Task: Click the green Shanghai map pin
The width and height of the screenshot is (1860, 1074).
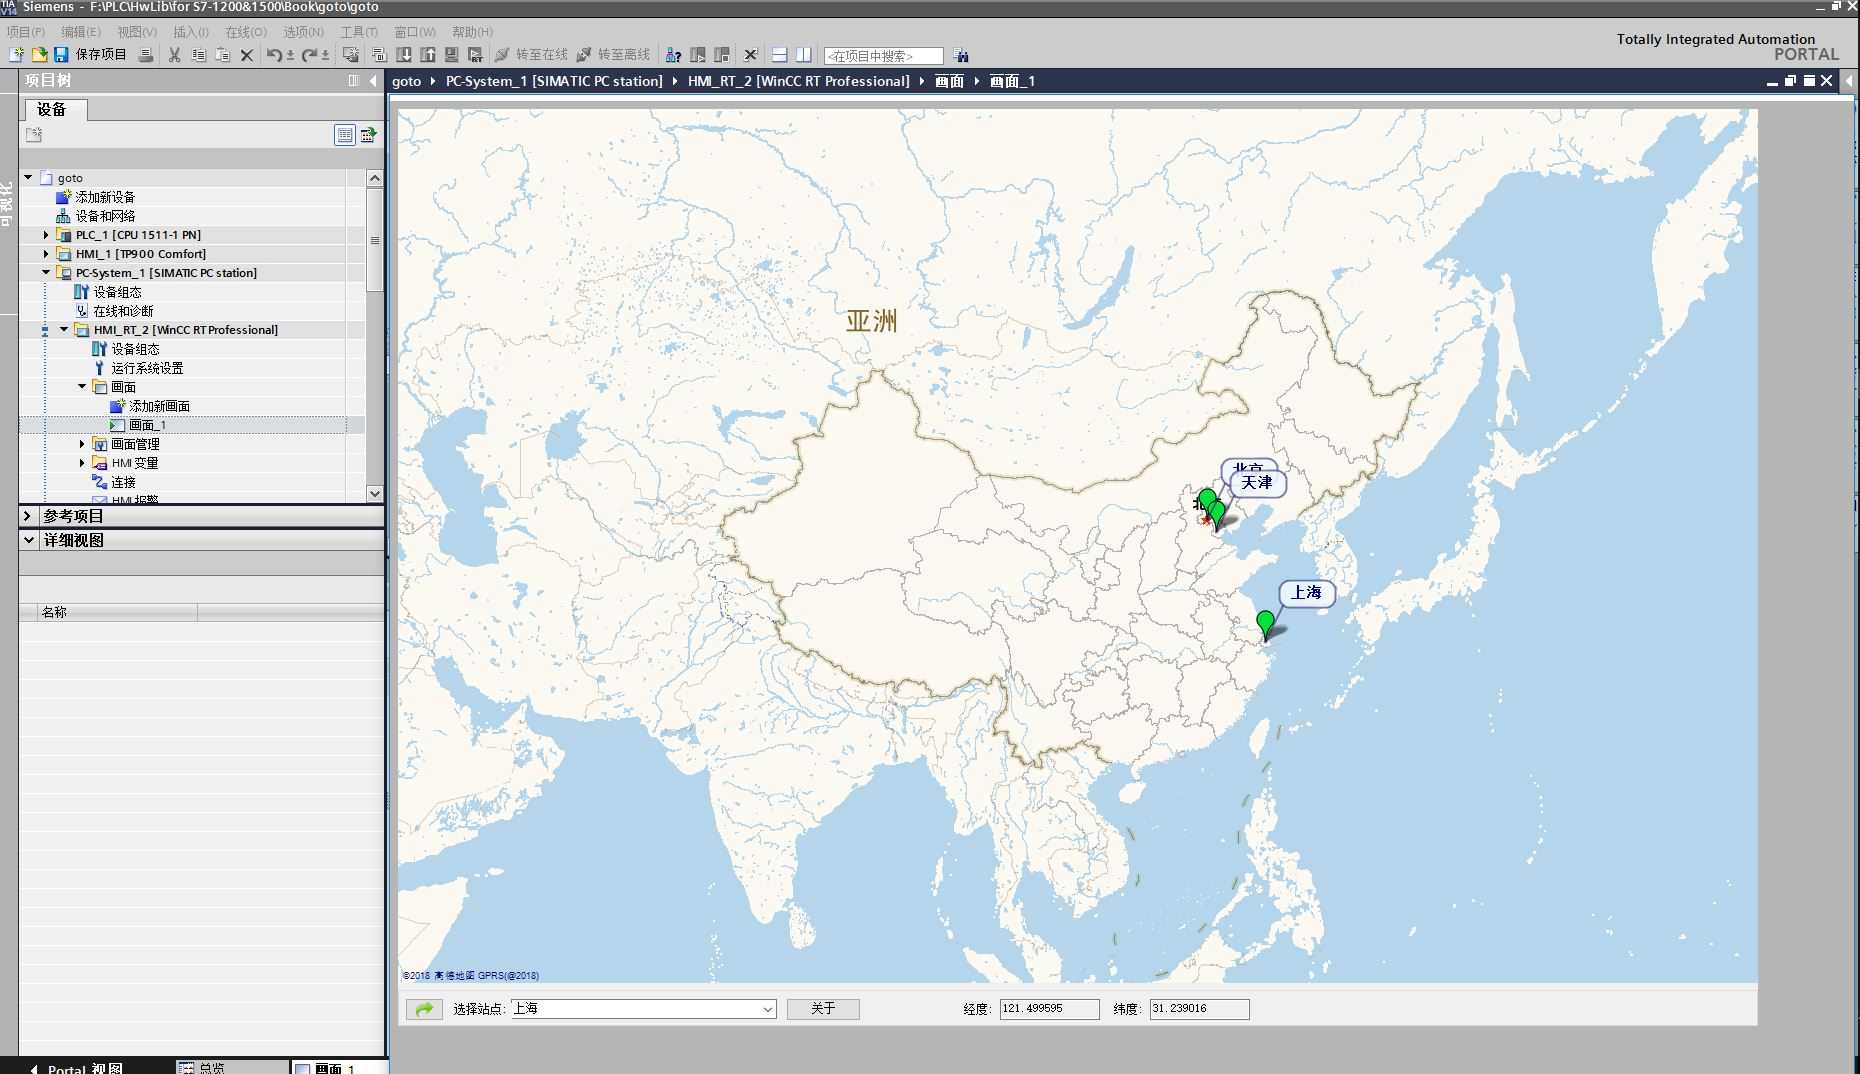Action: tap(1265, 623)
